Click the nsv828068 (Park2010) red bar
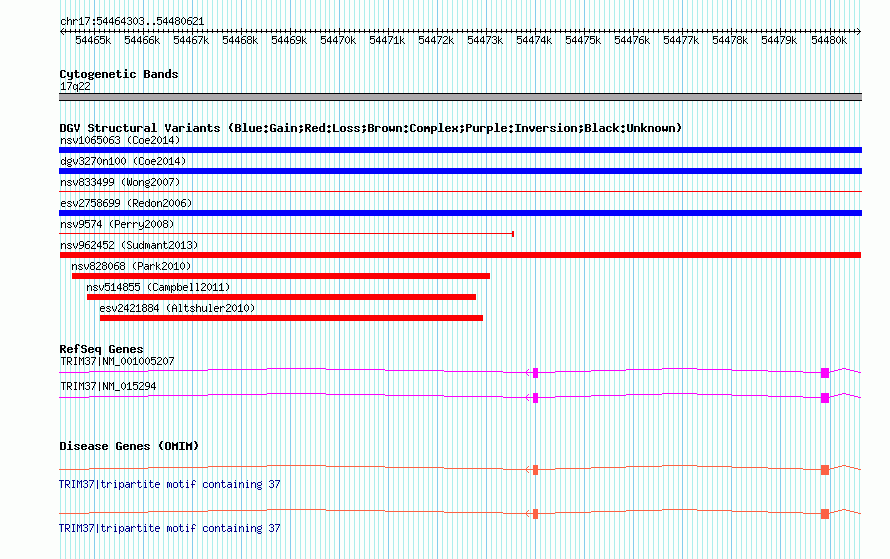Image resolution: width=890 pixels, height=559 pixels. [281, 276]
